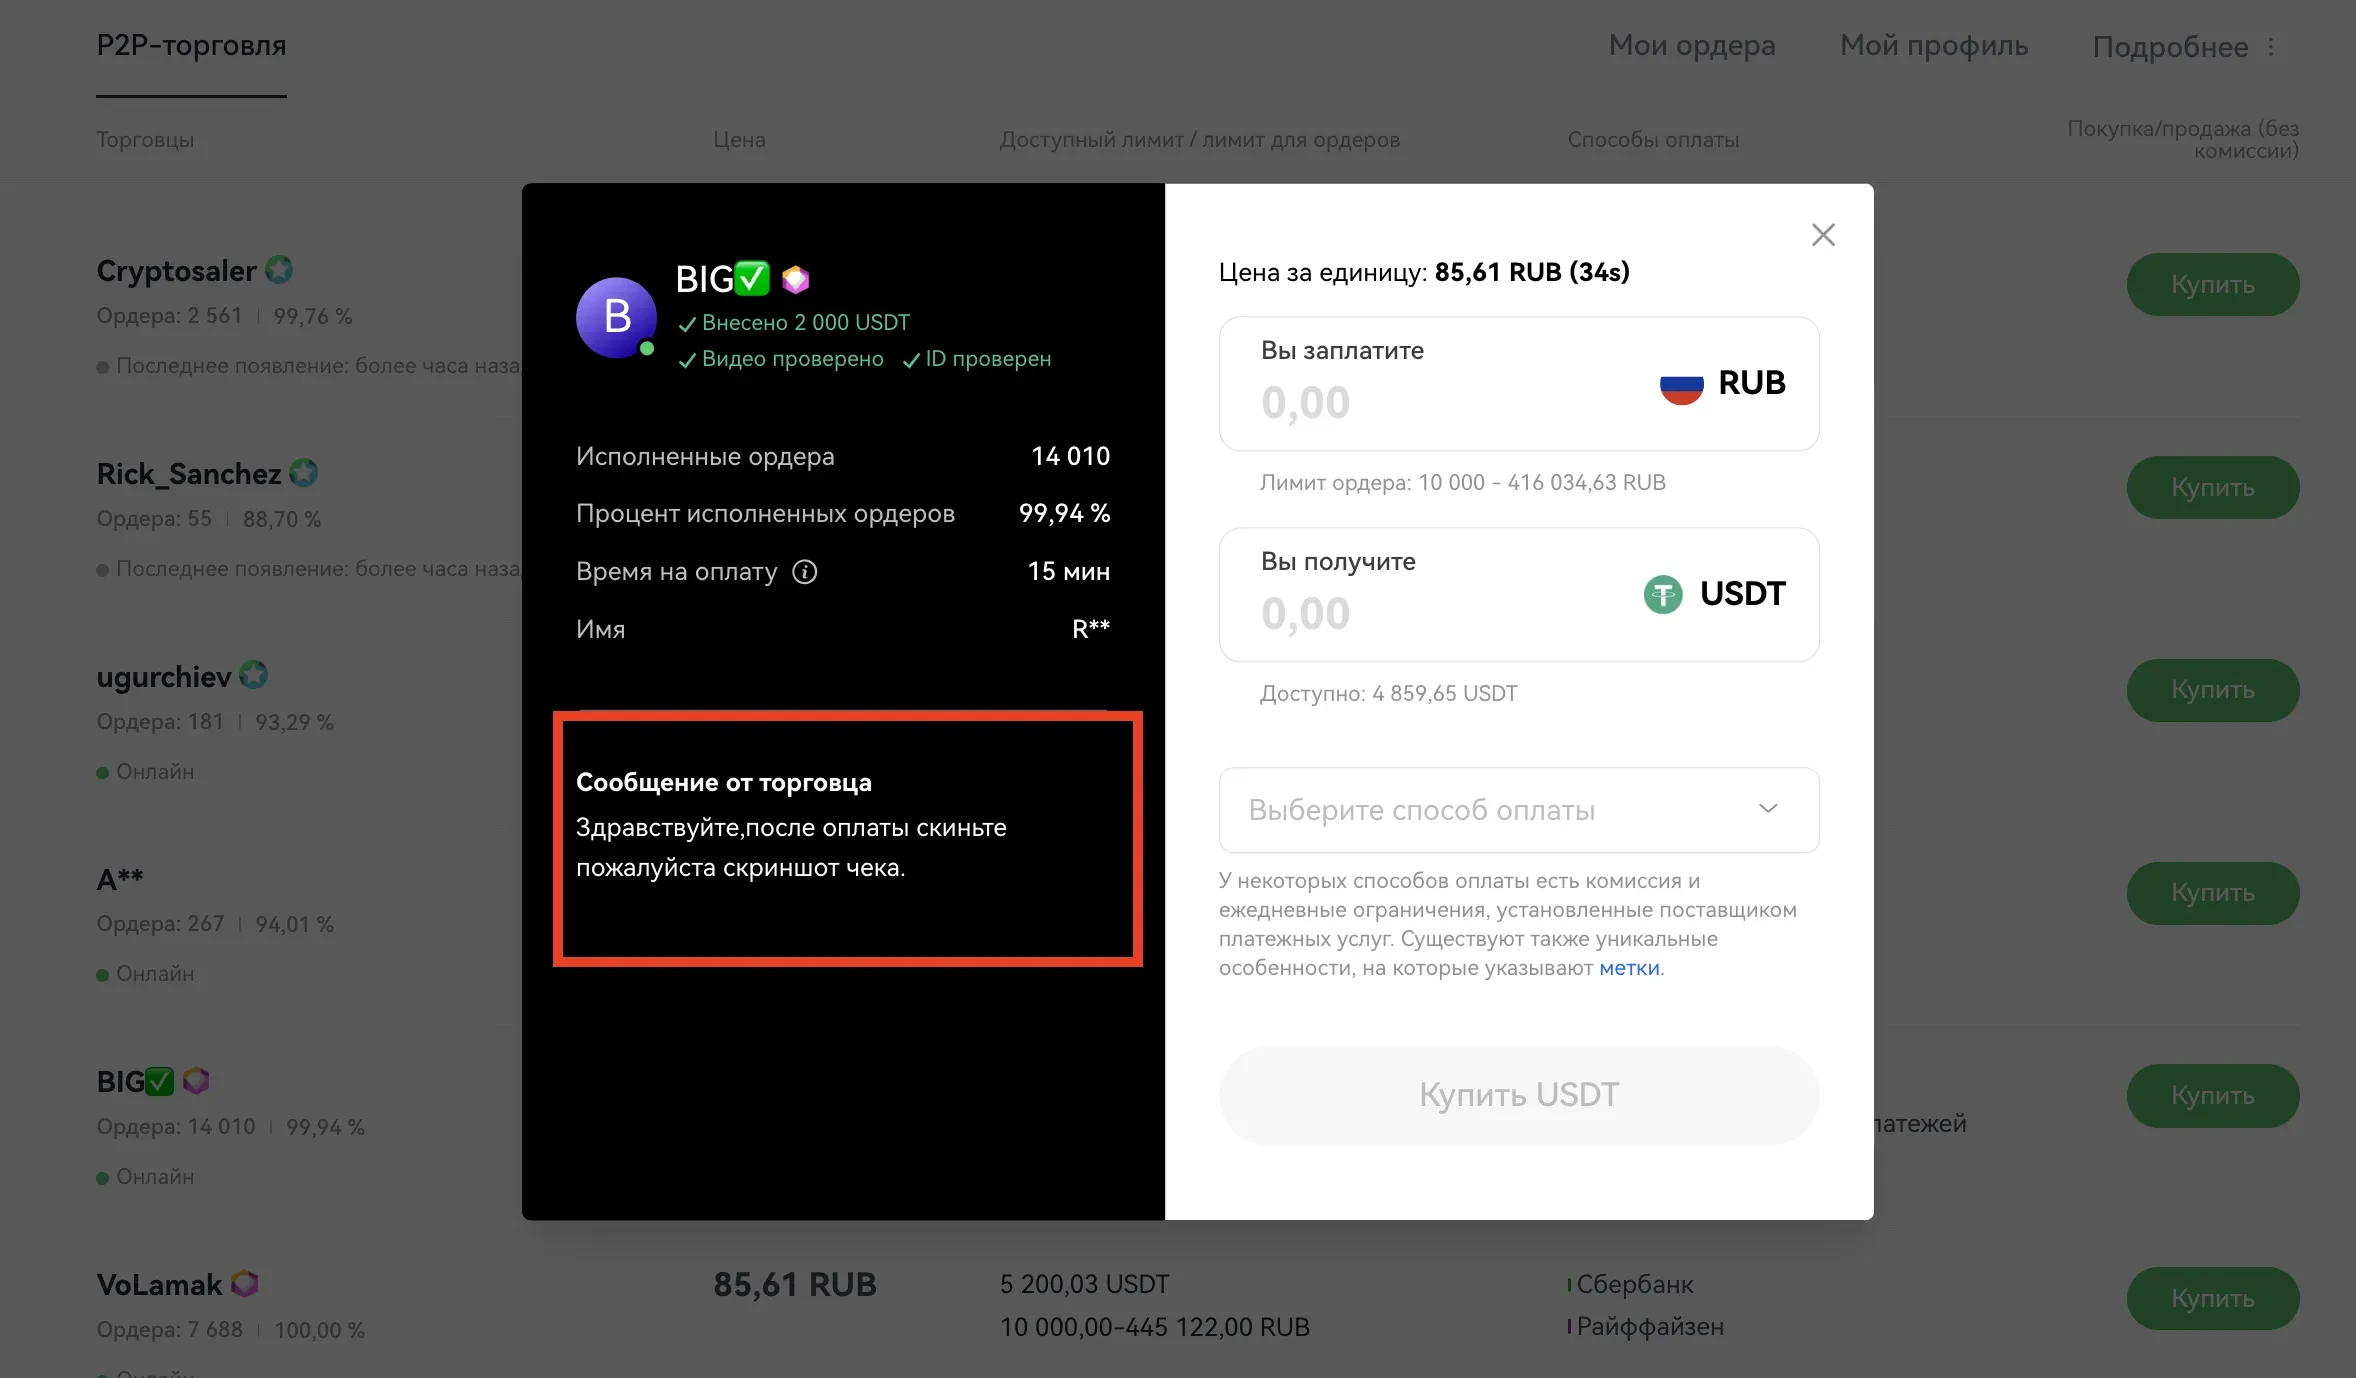Click the Russian flag RUB currency icon
2356x1378 pixels.
pyautogui.click(x=1681, y=384)
